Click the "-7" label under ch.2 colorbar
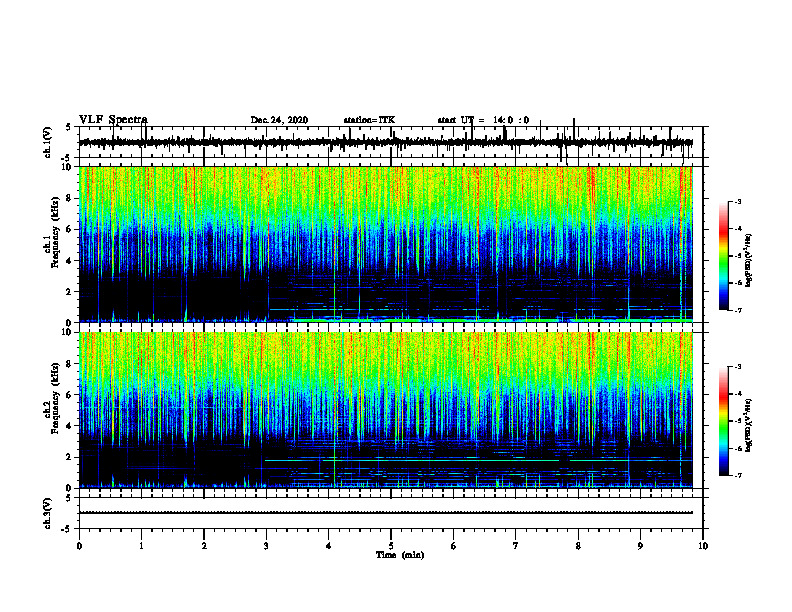The width and height of the screenshot is (792, 612). point(737,476)
